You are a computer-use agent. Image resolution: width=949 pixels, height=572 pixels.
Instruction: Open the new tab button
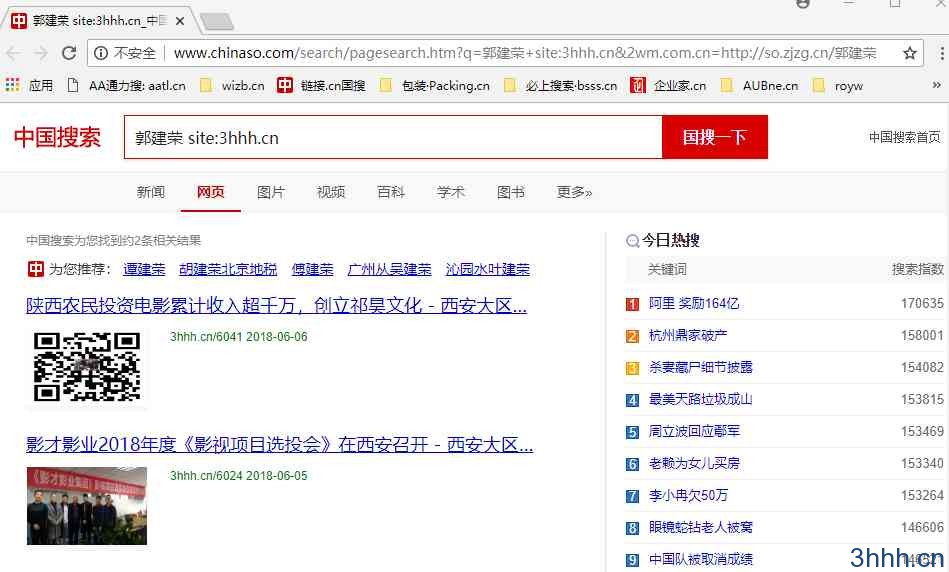coord(216,21)
